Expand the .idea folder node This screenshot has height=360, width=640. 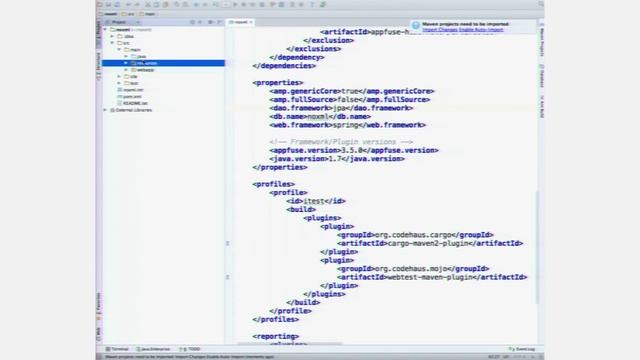click(x=112, y=36)
